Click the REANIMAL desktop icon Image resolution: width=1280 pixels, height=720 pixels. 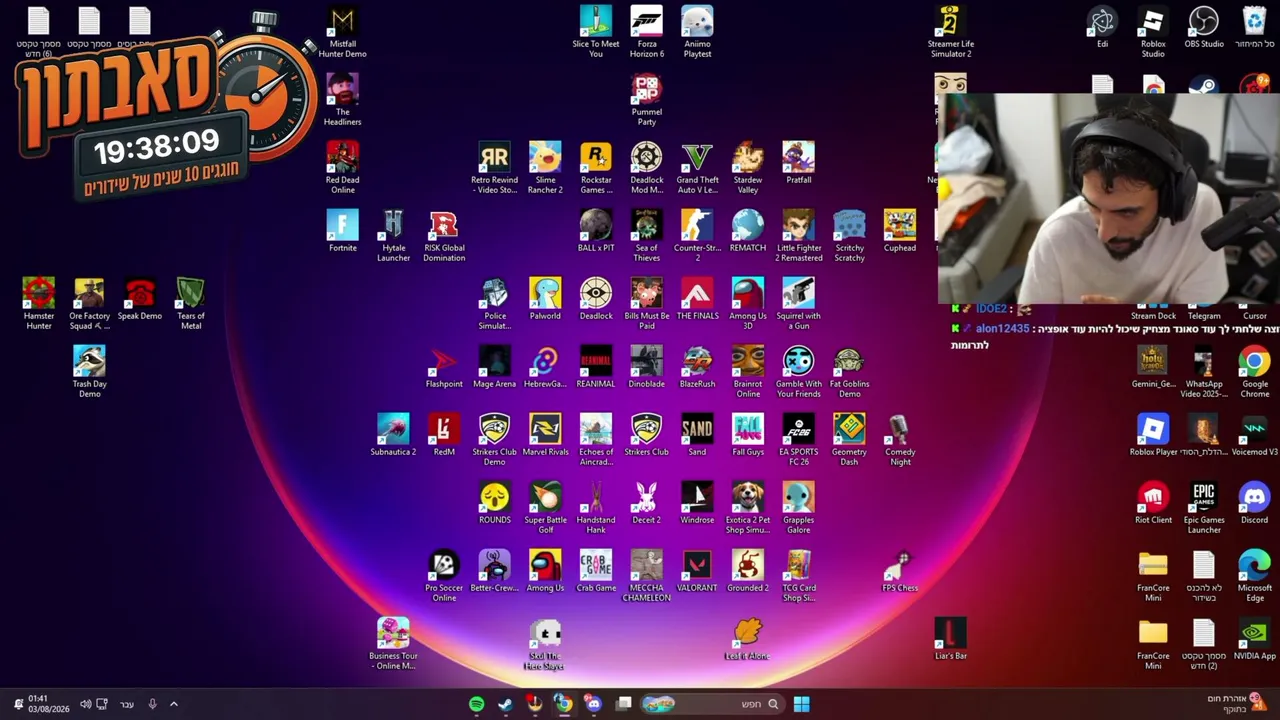[x=596, y=368]
